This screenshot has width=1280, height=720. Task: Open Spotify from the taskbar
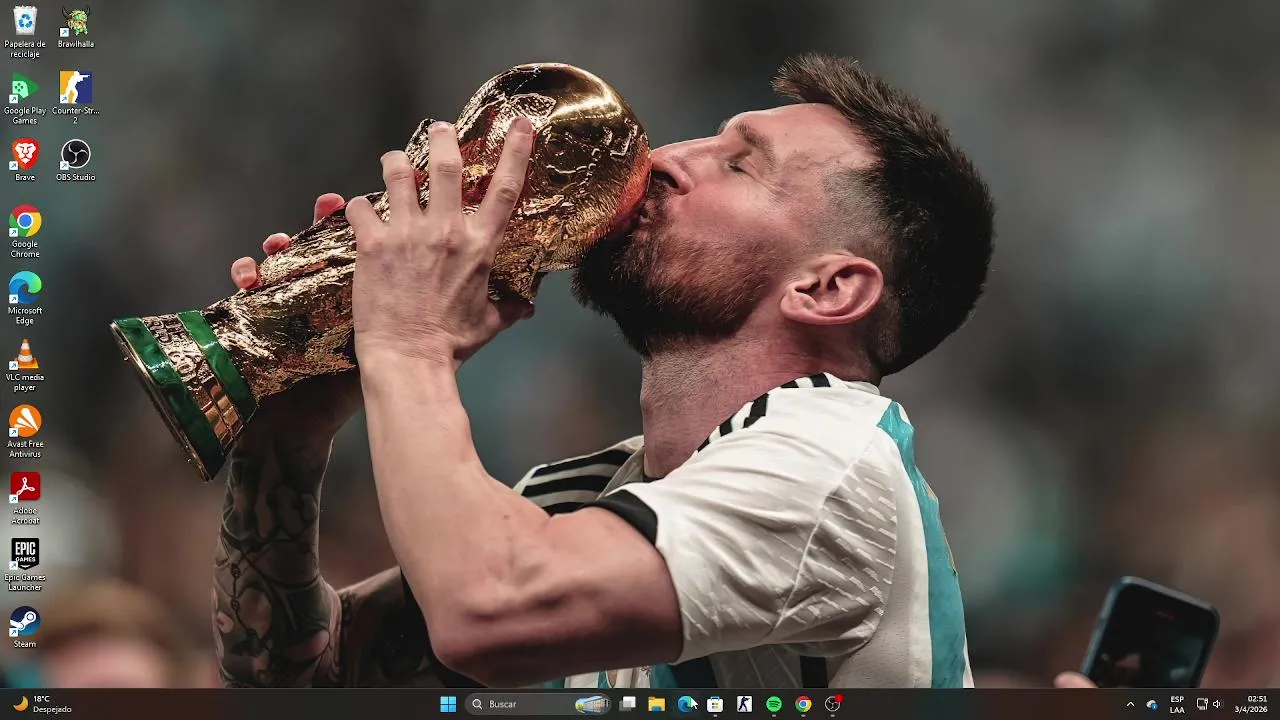point(774,704)
